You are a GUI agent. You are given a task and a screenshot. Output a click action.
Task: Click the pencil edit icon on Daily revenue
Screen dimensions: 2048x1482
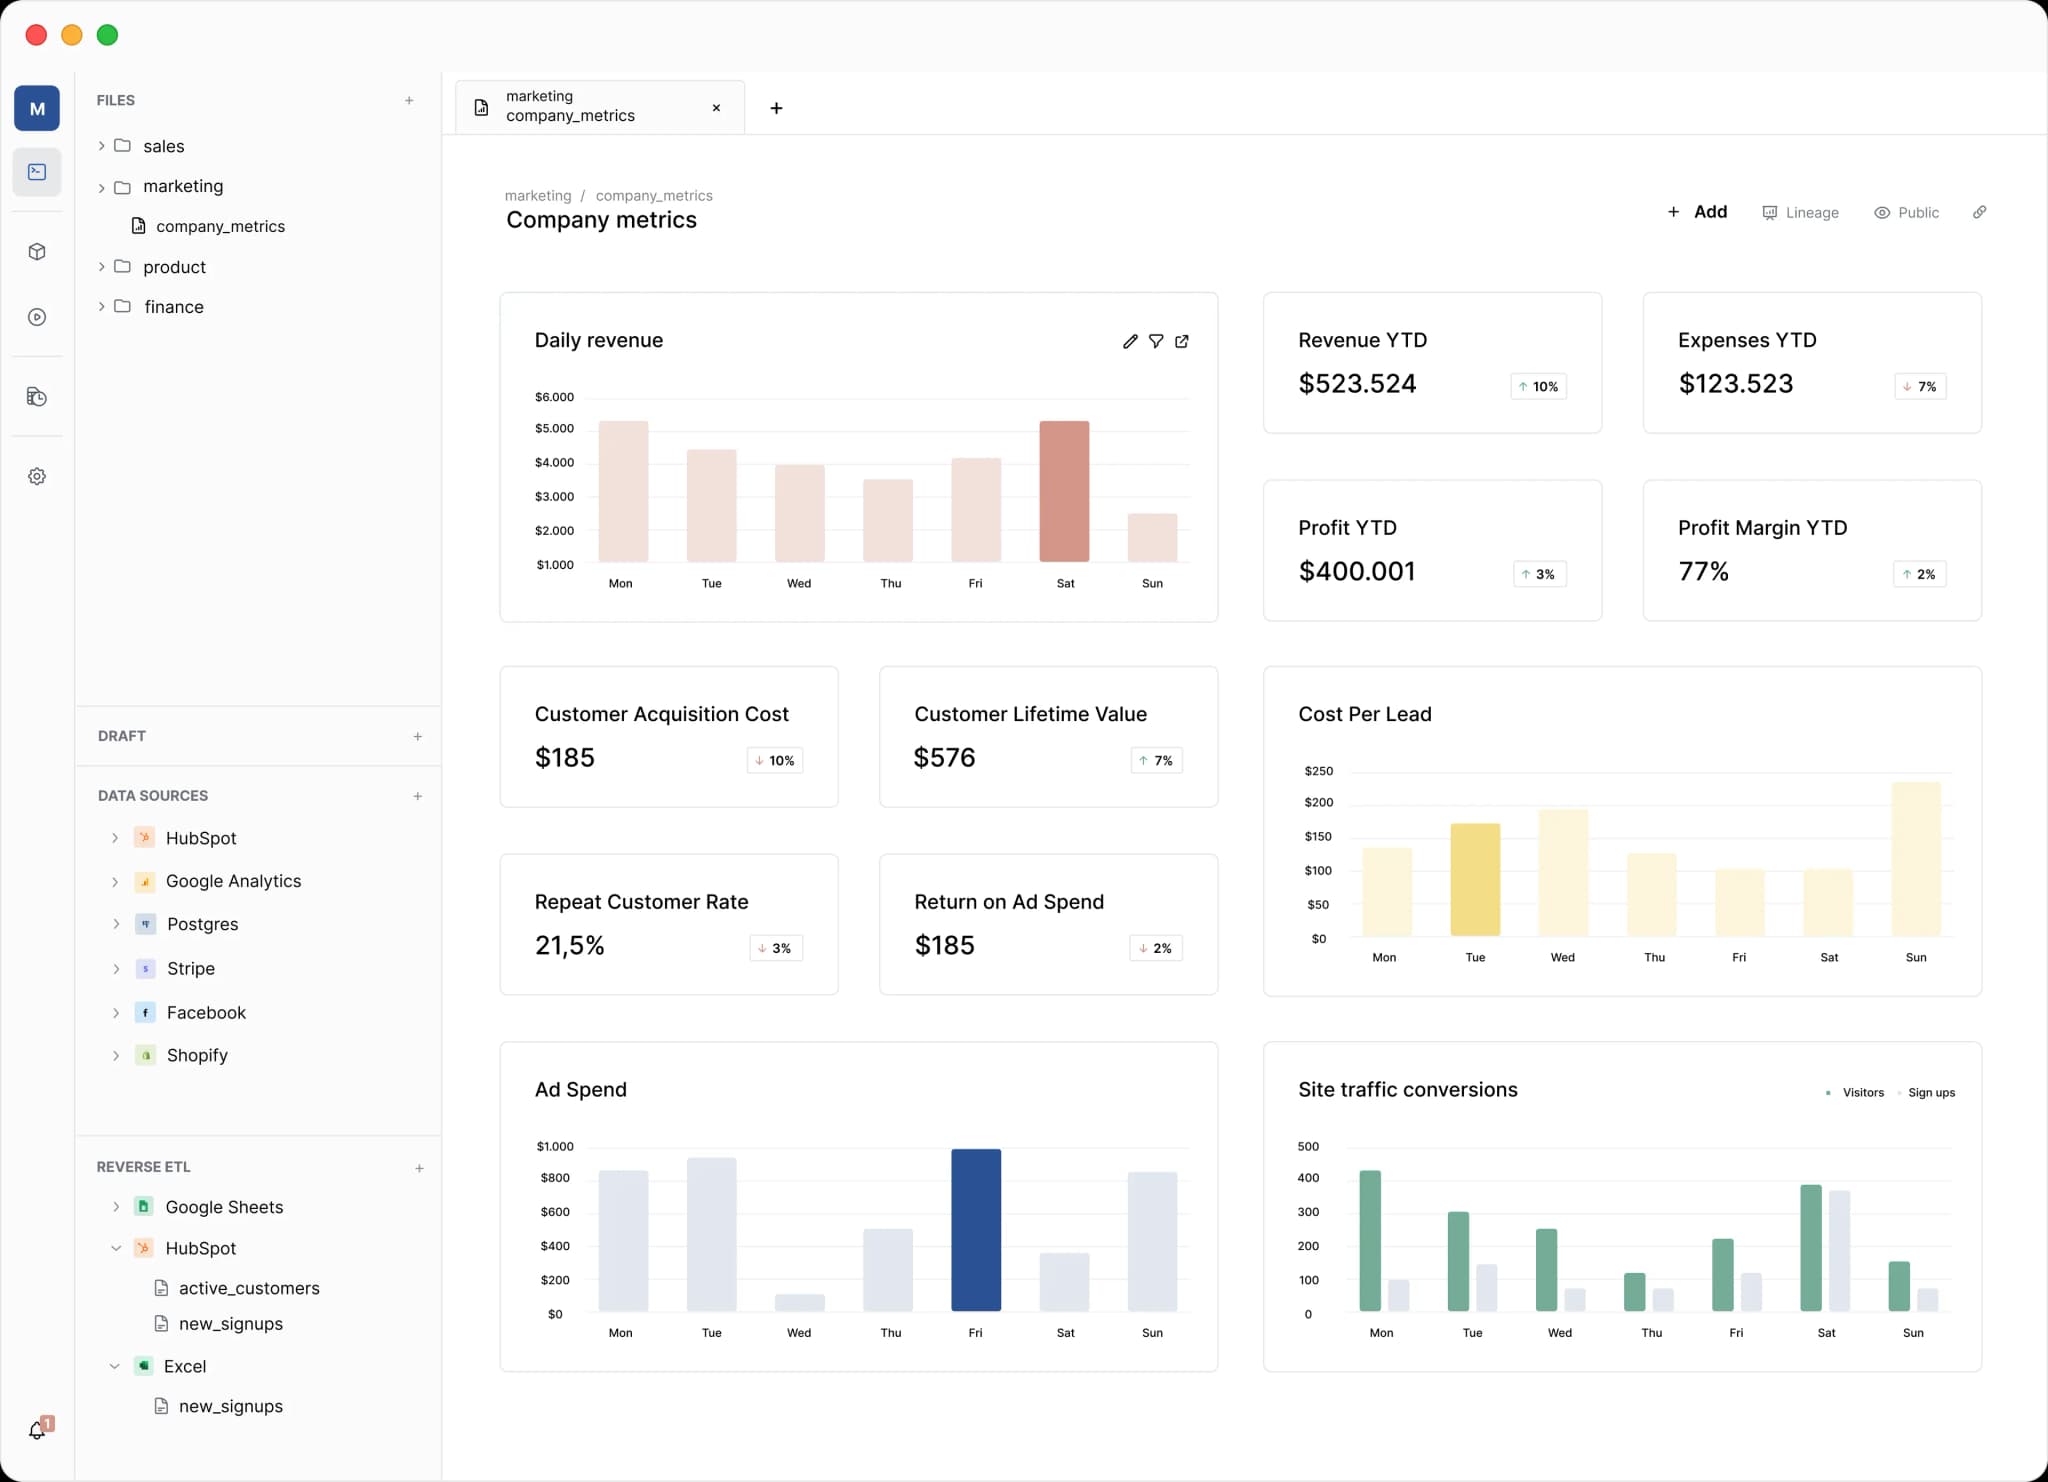point(1130,341)
